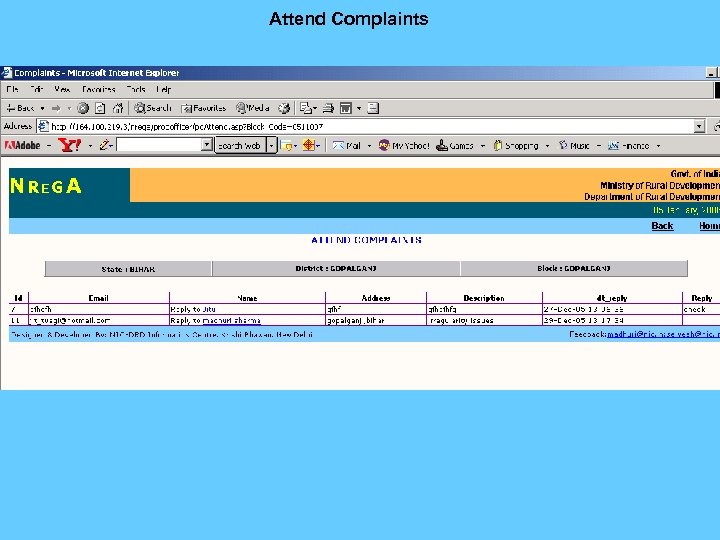This screenshot has height=540, width=720.
Task: Open the Media toolbar button
Action: pos(253,108)
